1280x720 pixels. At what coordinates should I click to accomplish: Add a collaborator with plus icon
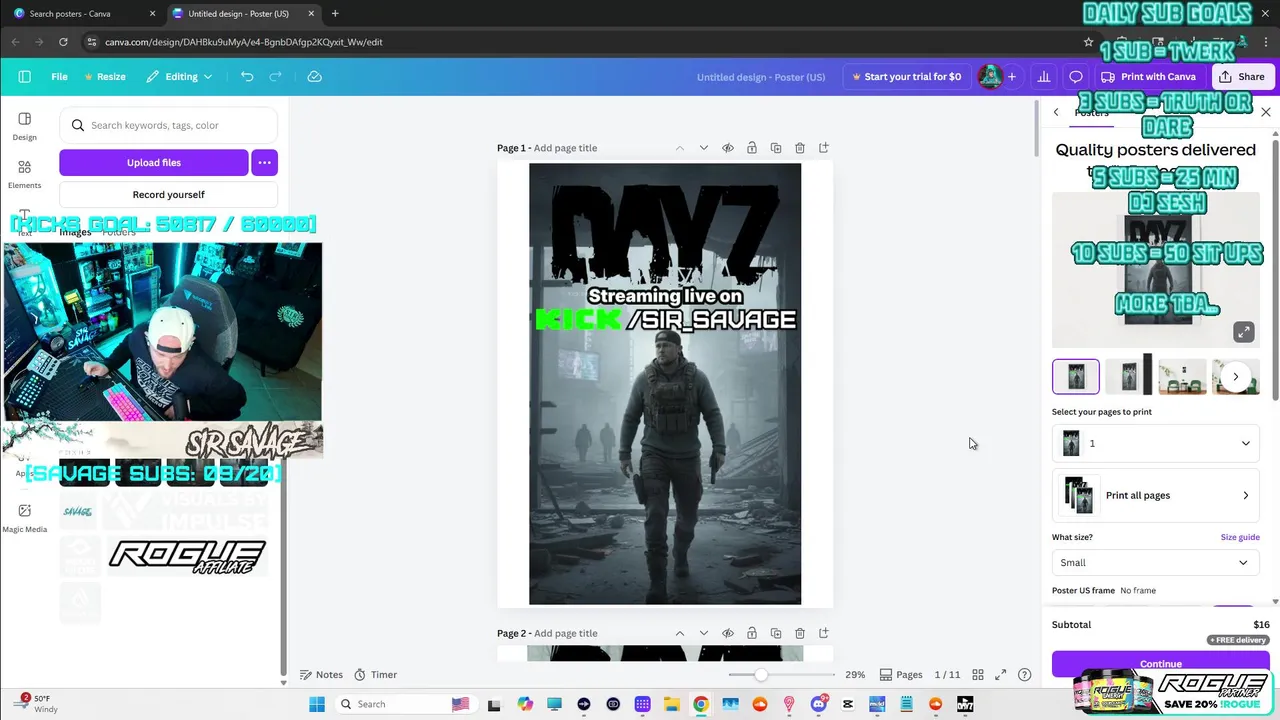click(x=1012, y=76)
